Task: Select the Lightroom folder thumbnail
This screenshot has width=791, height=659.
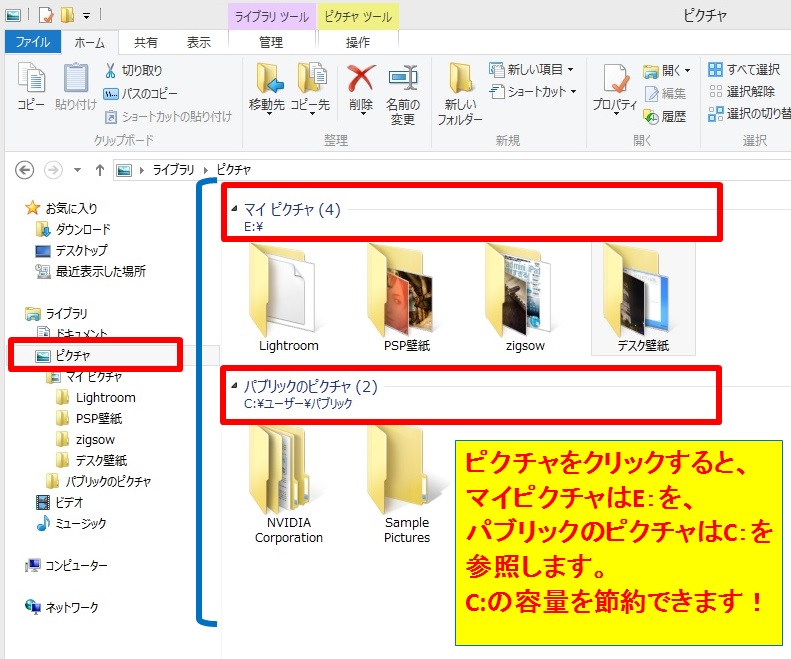Action: (288, 290)
